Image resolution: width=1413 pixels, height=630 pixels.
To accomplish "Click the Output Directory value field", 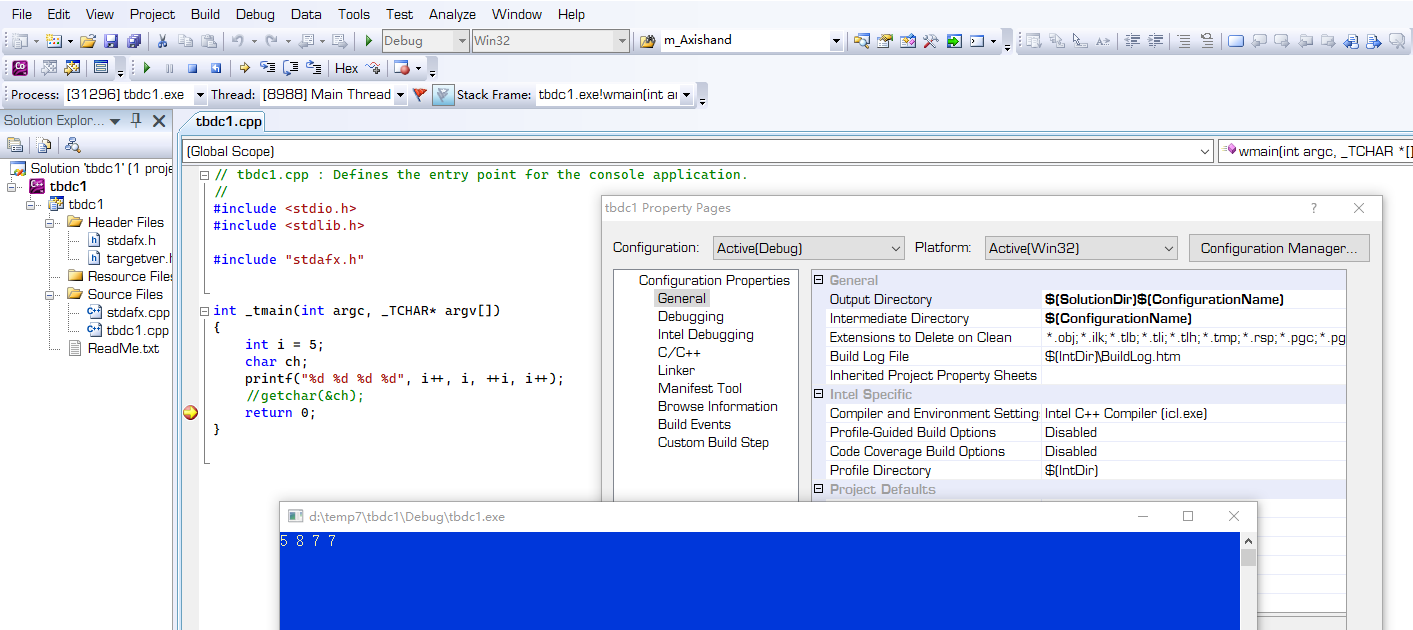I will click(1193, 299).
